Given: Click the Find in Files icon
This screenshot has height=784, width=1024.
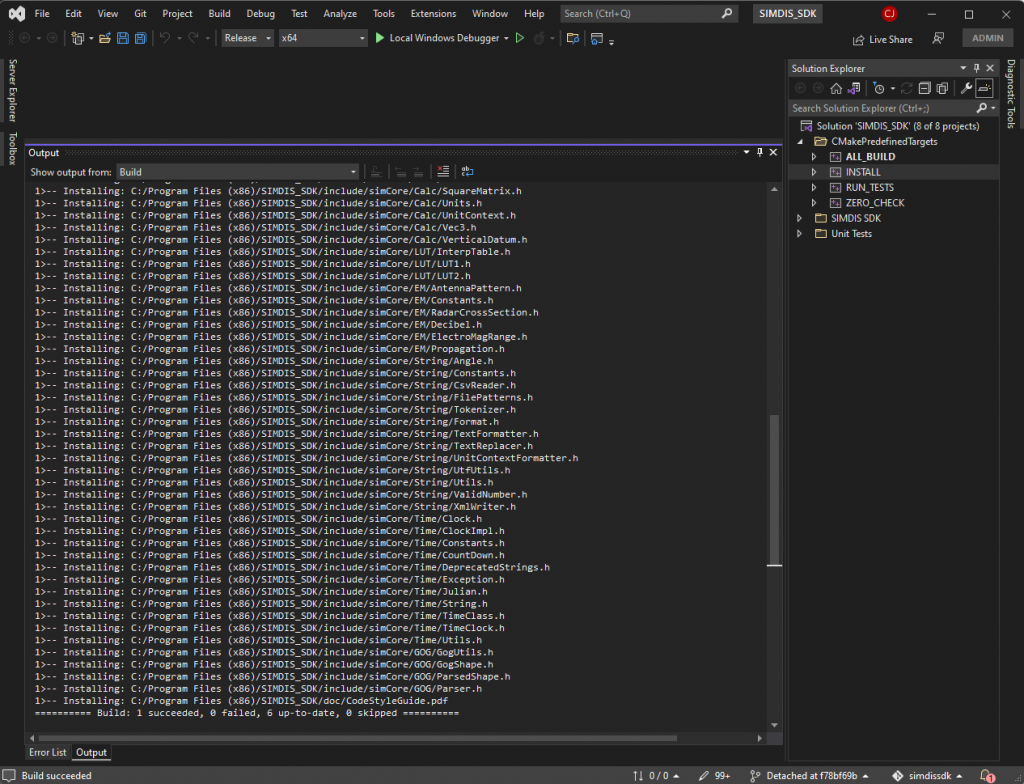Looking at the screenshot, I should pyautogui.click(x=573, y=39).
